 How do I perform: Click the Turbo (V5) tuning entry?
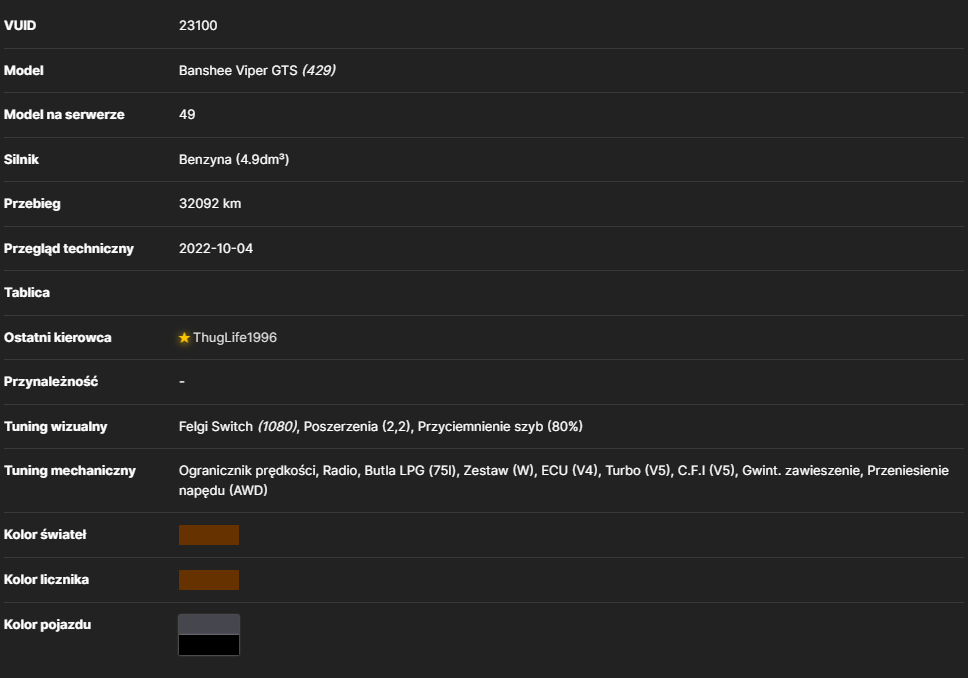tap(638, 471)
